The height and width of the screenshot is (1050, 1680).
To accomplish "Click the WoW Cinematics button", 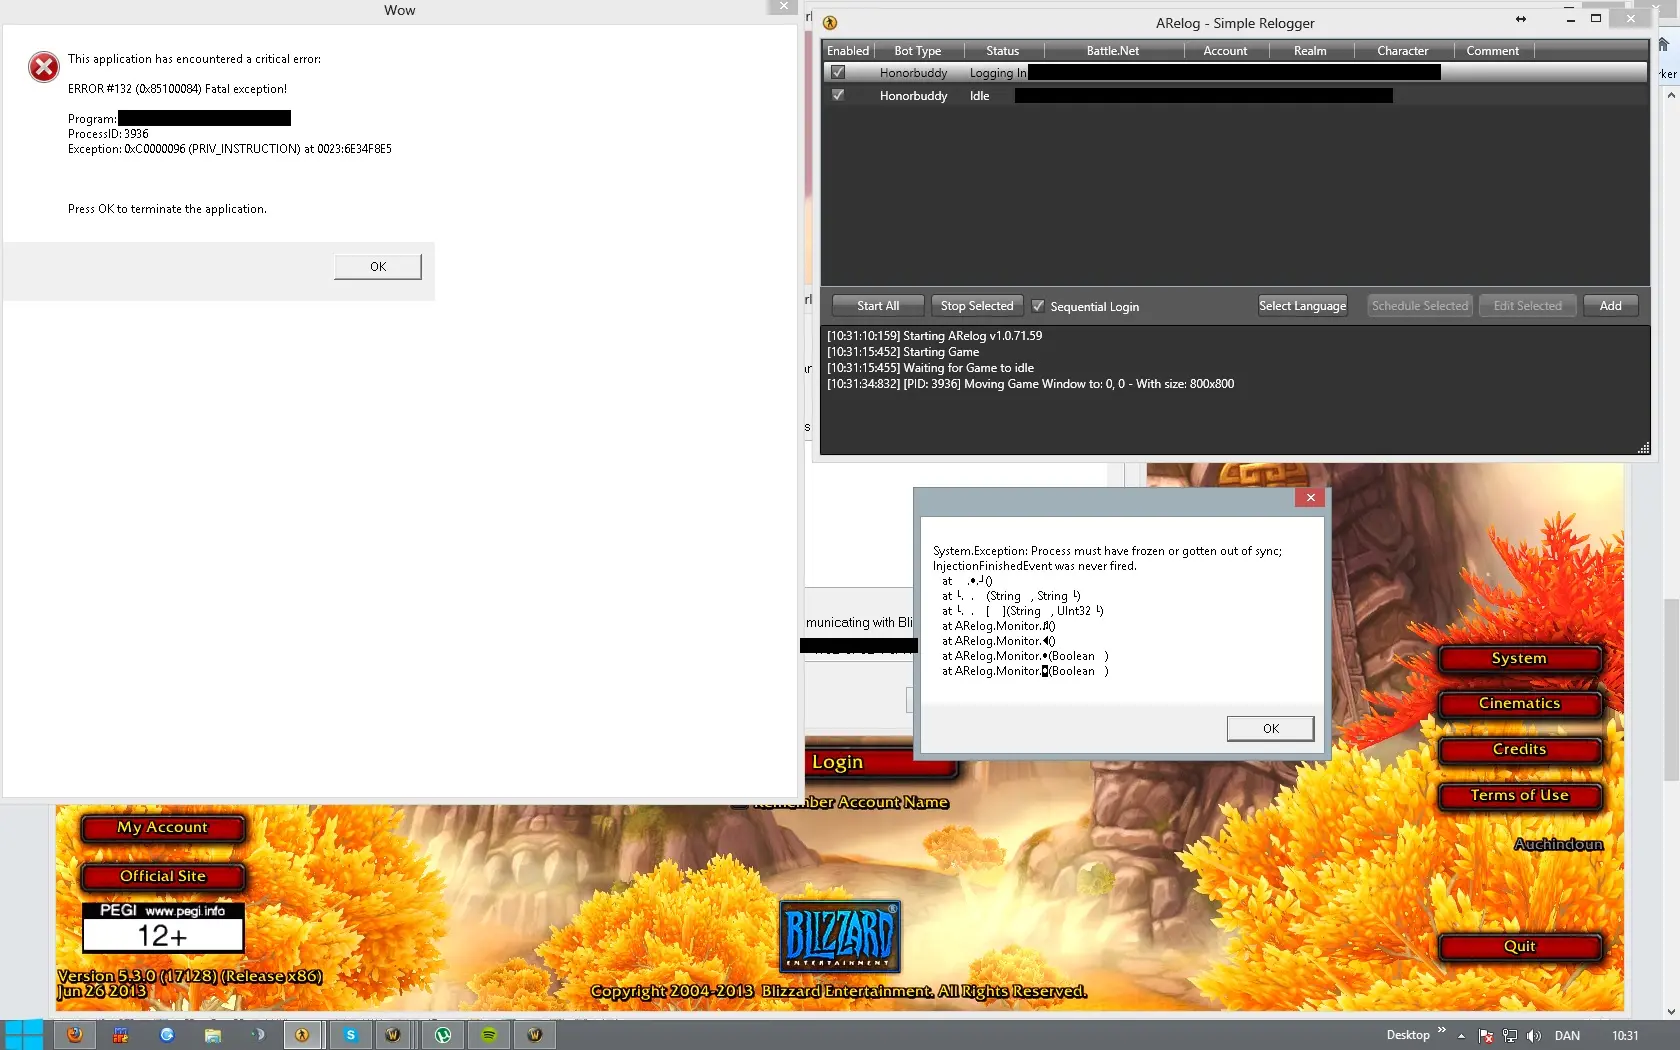I will click(1519, 704).
